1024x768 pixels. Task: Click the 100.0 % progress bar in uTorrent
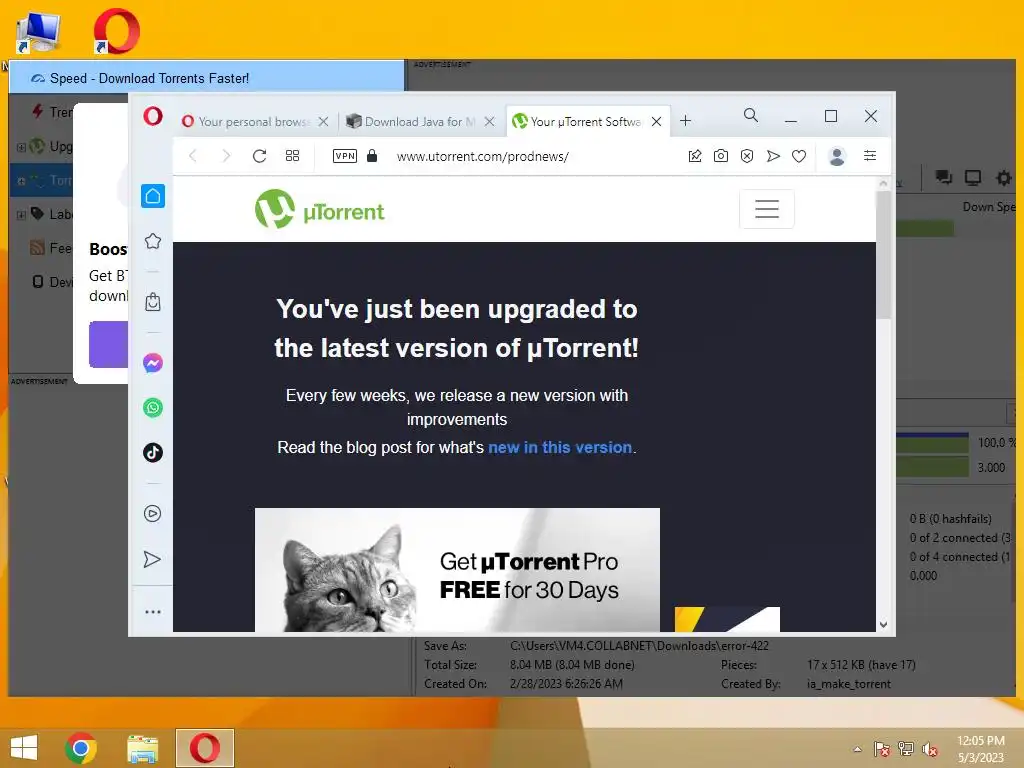933,443
